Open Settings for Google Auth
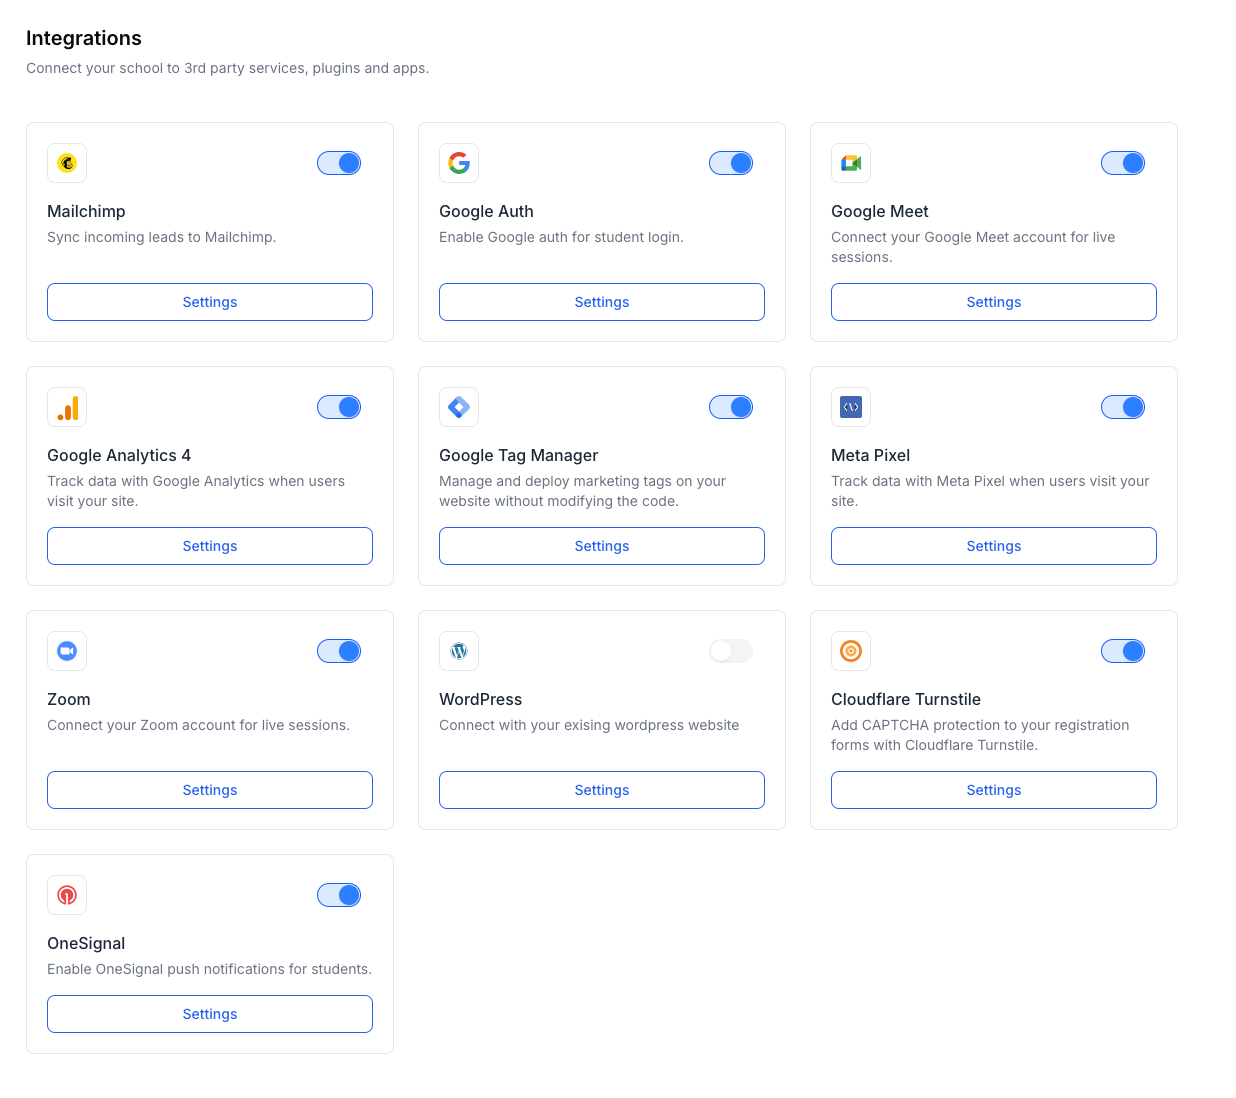1236x1098 pixels. click(x=602, y=302)
